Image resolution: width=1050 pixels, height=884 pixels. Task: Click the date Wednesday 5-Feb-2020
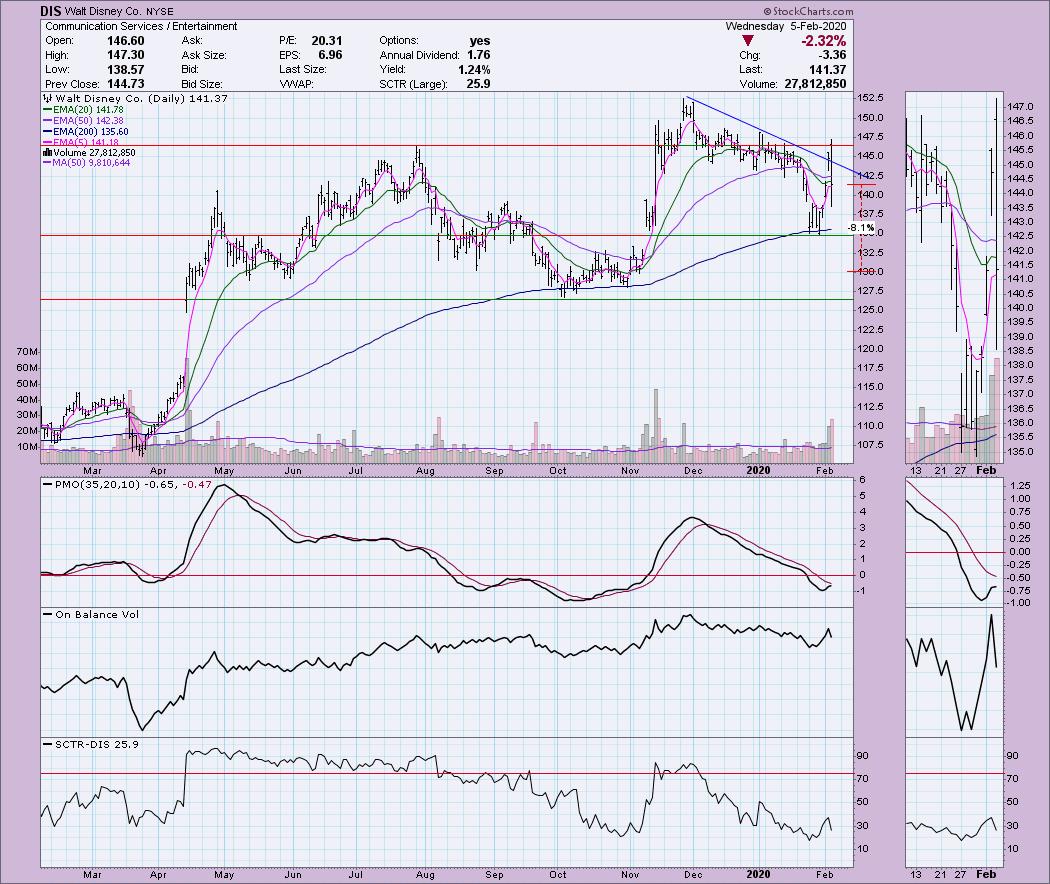786,26
